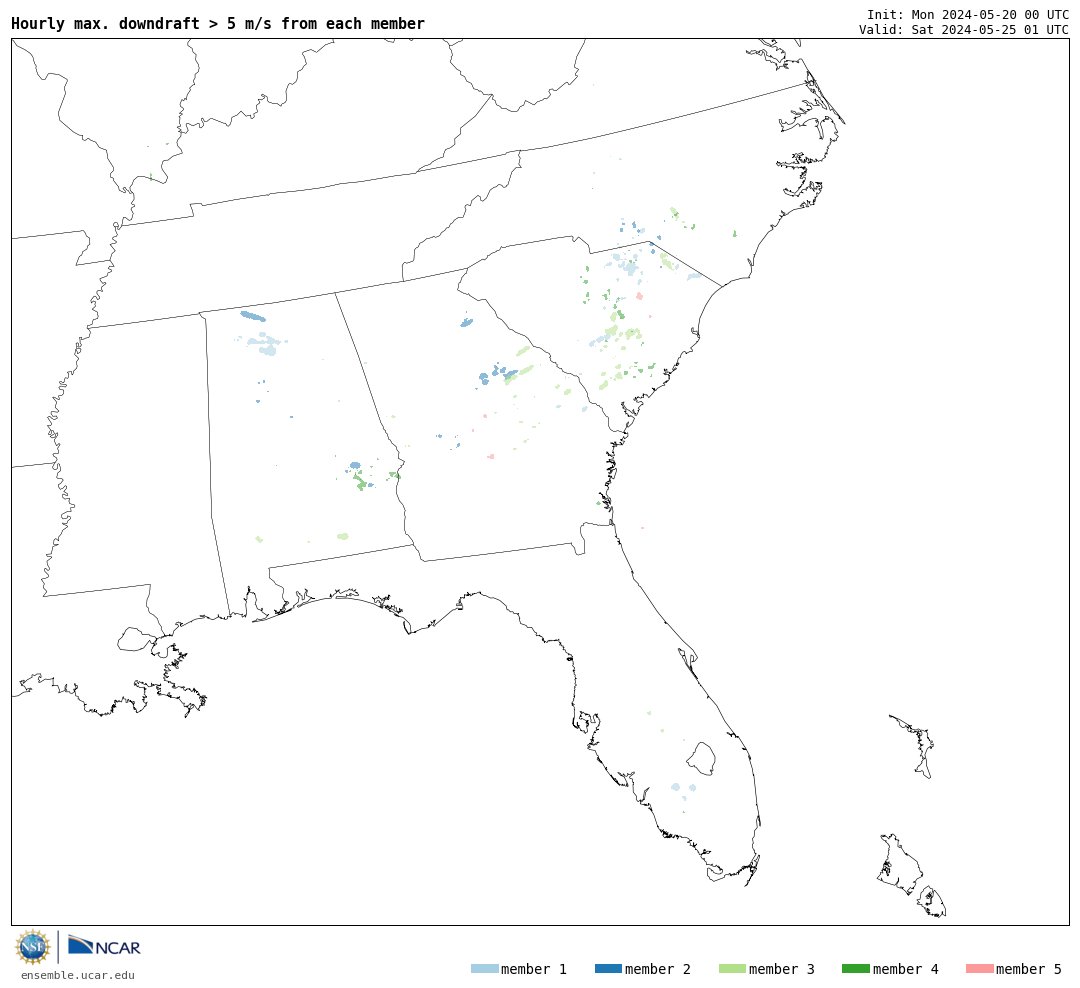Image resolution: width=1080 pixels, height=988 pixels.
Task: Click the member 5 pink swatch
Action: 979,969
